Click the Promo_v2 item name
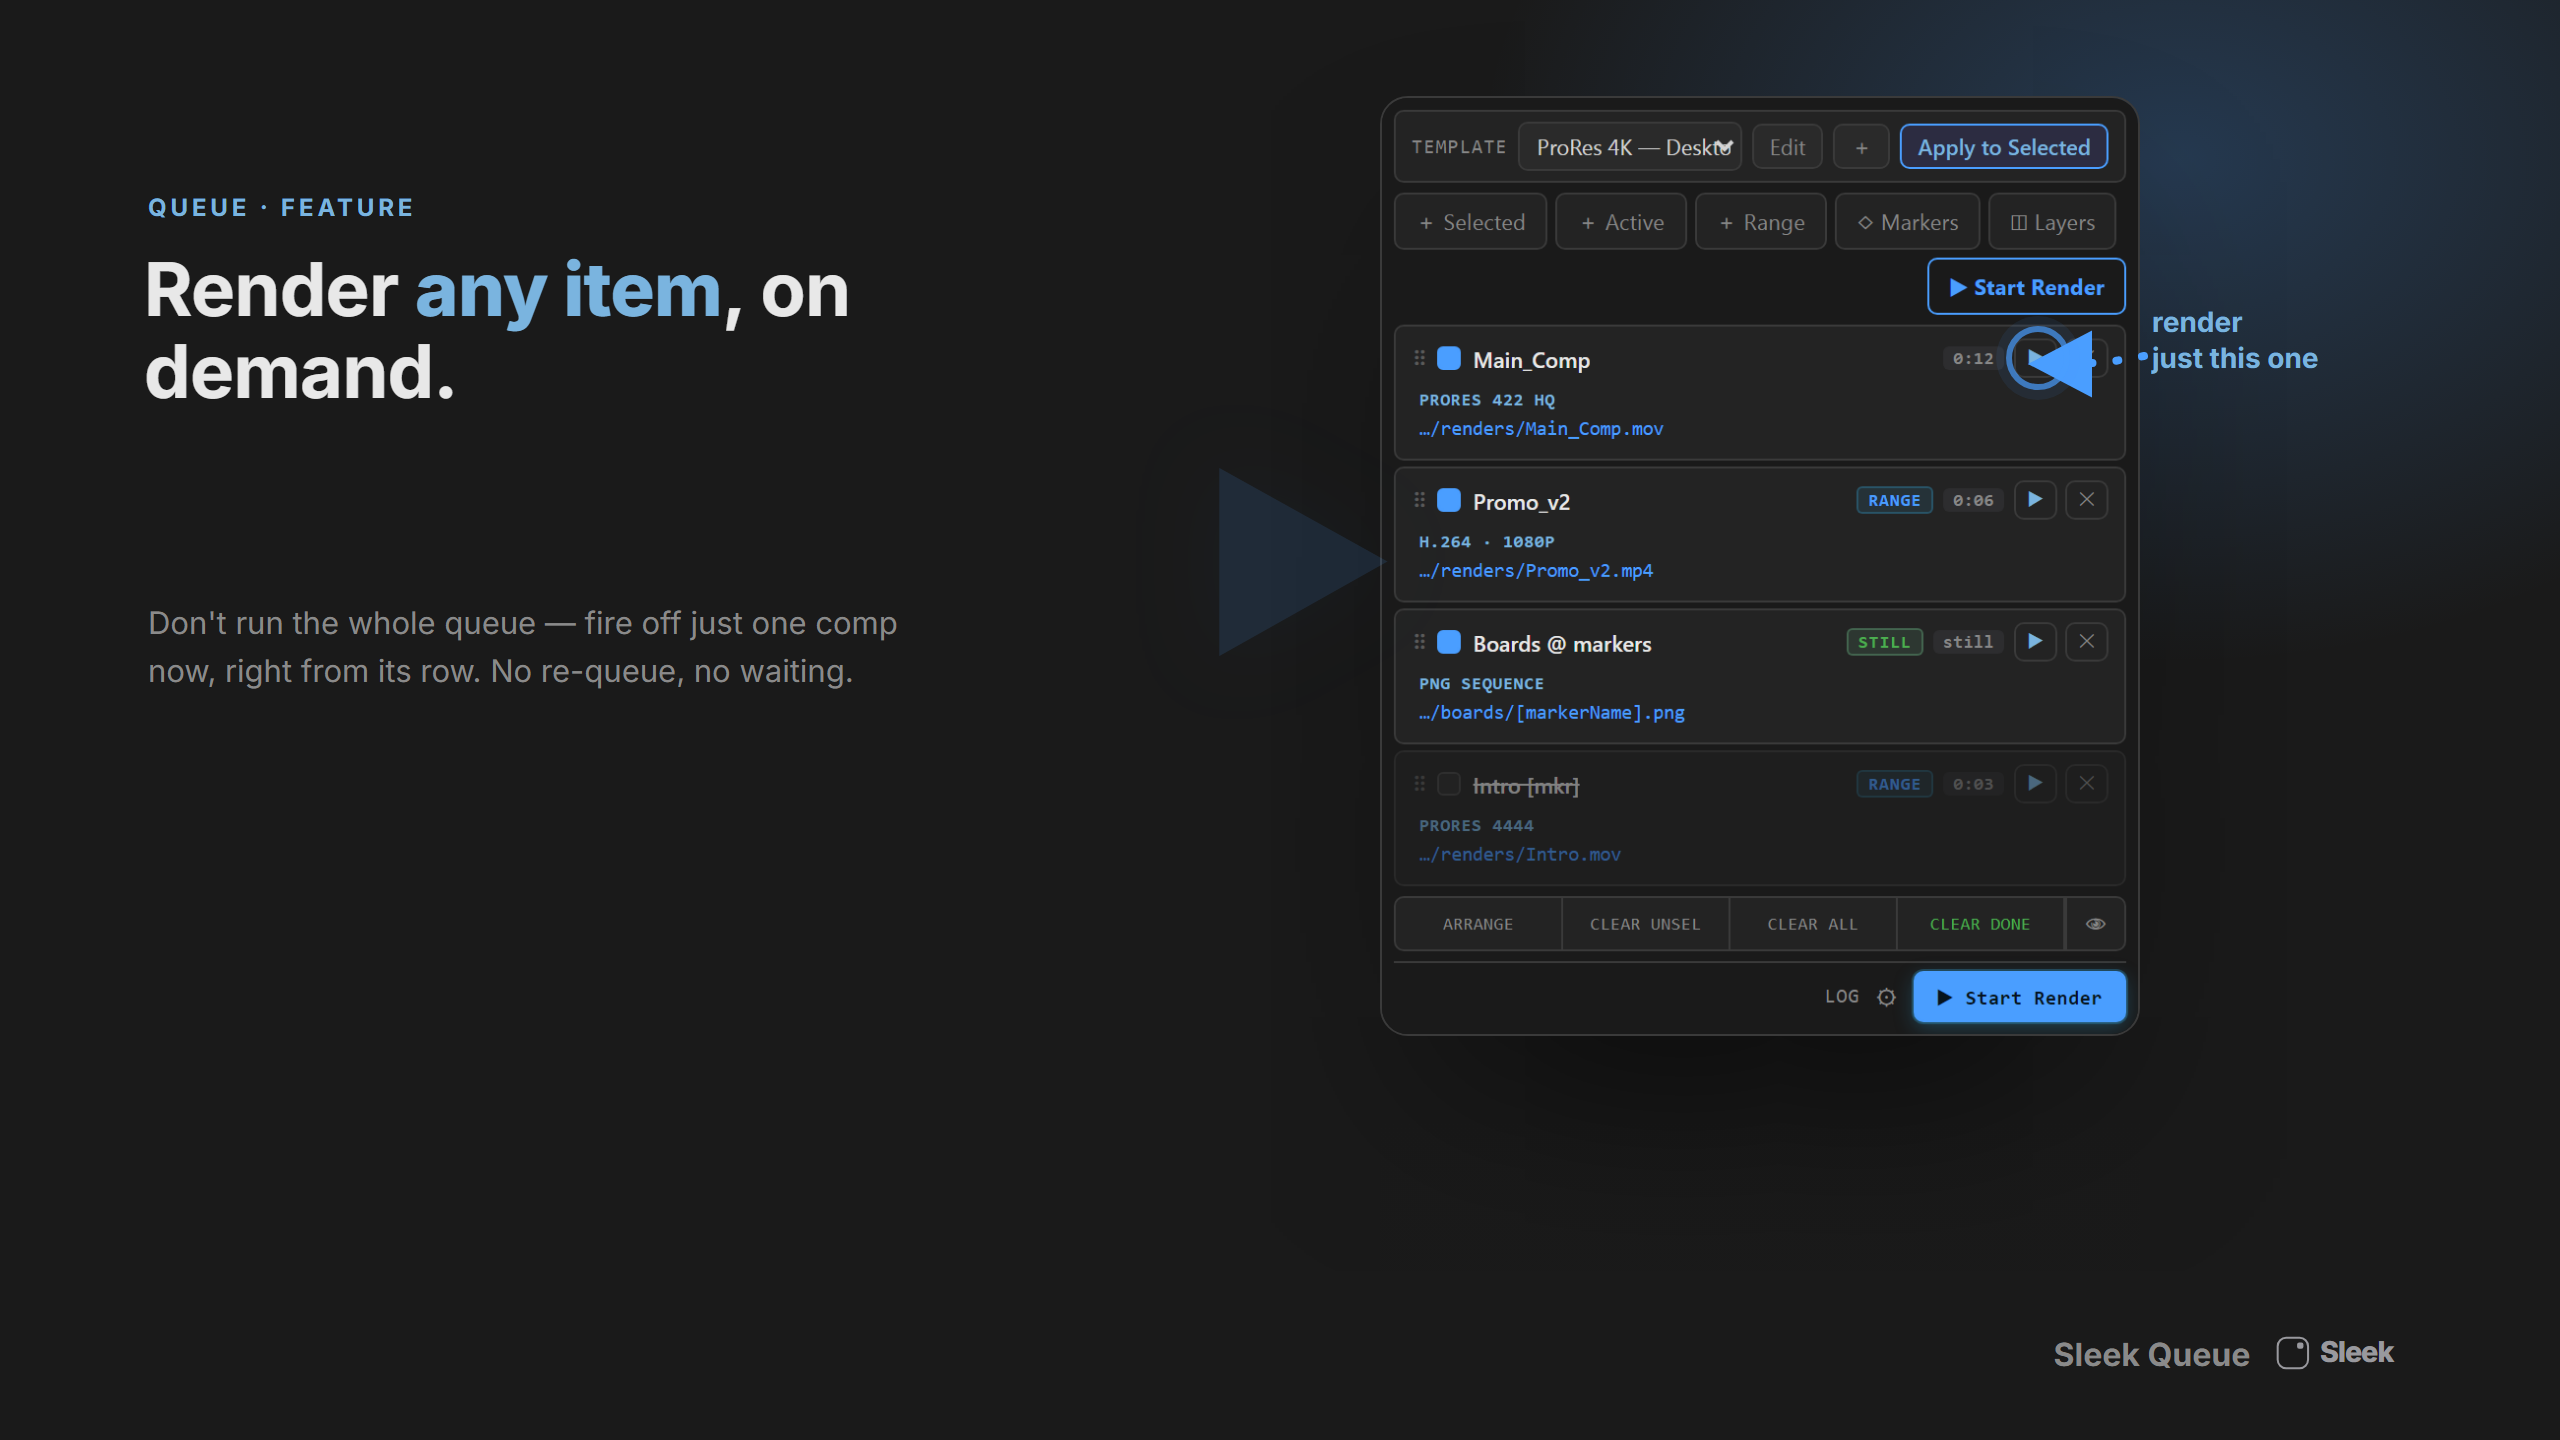The image size is (2560, 1440). coord(1521,502)
